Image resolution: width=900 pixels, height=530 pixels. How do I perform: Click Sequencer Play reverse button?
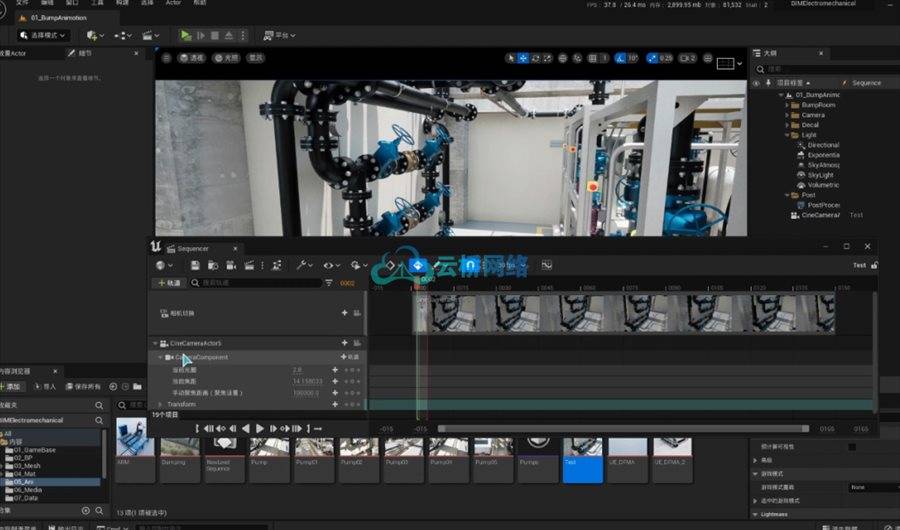246,428
